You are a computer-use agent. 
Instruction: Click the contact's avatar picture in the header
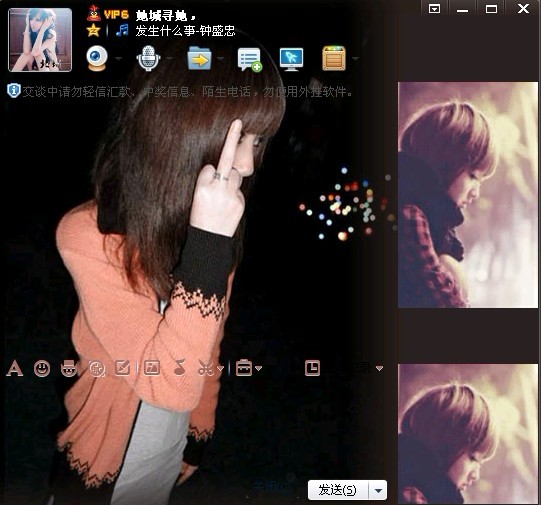(x=40, y=40)
